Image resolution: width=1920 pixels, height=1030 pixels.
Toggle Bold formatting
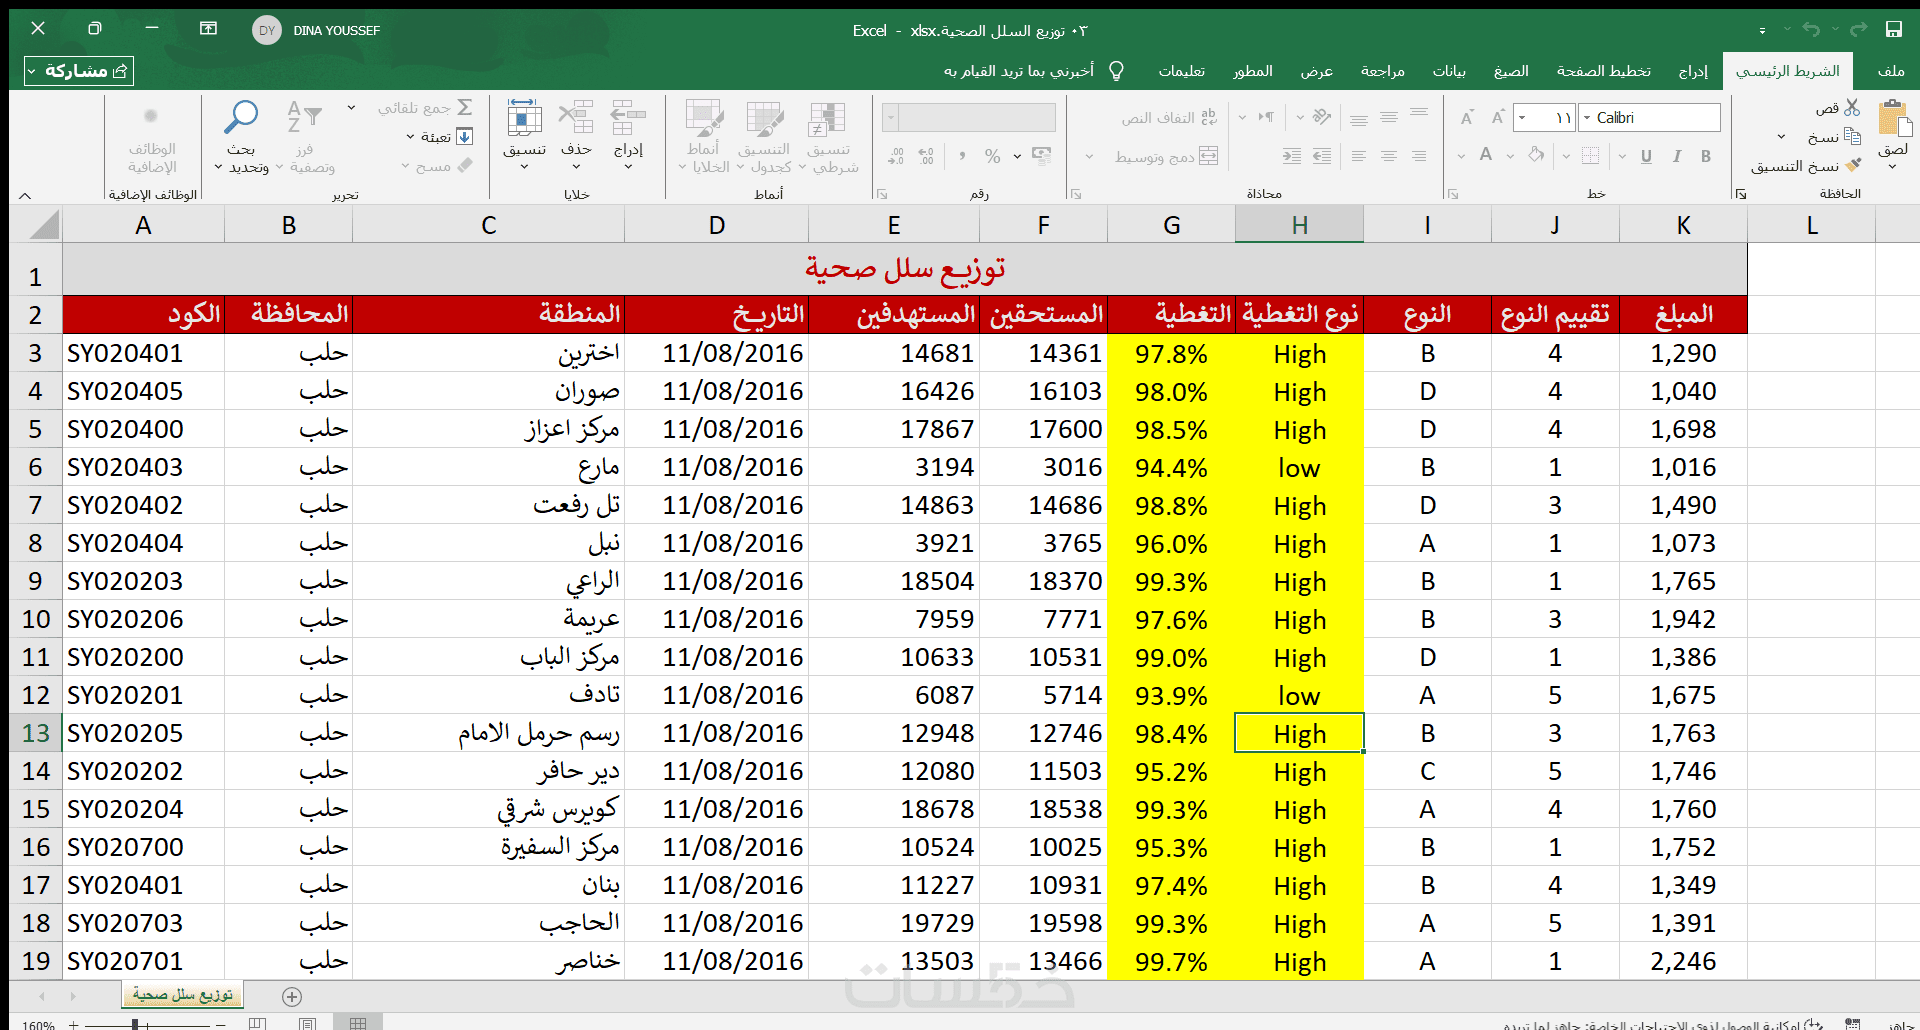(x=1706, y=156)
